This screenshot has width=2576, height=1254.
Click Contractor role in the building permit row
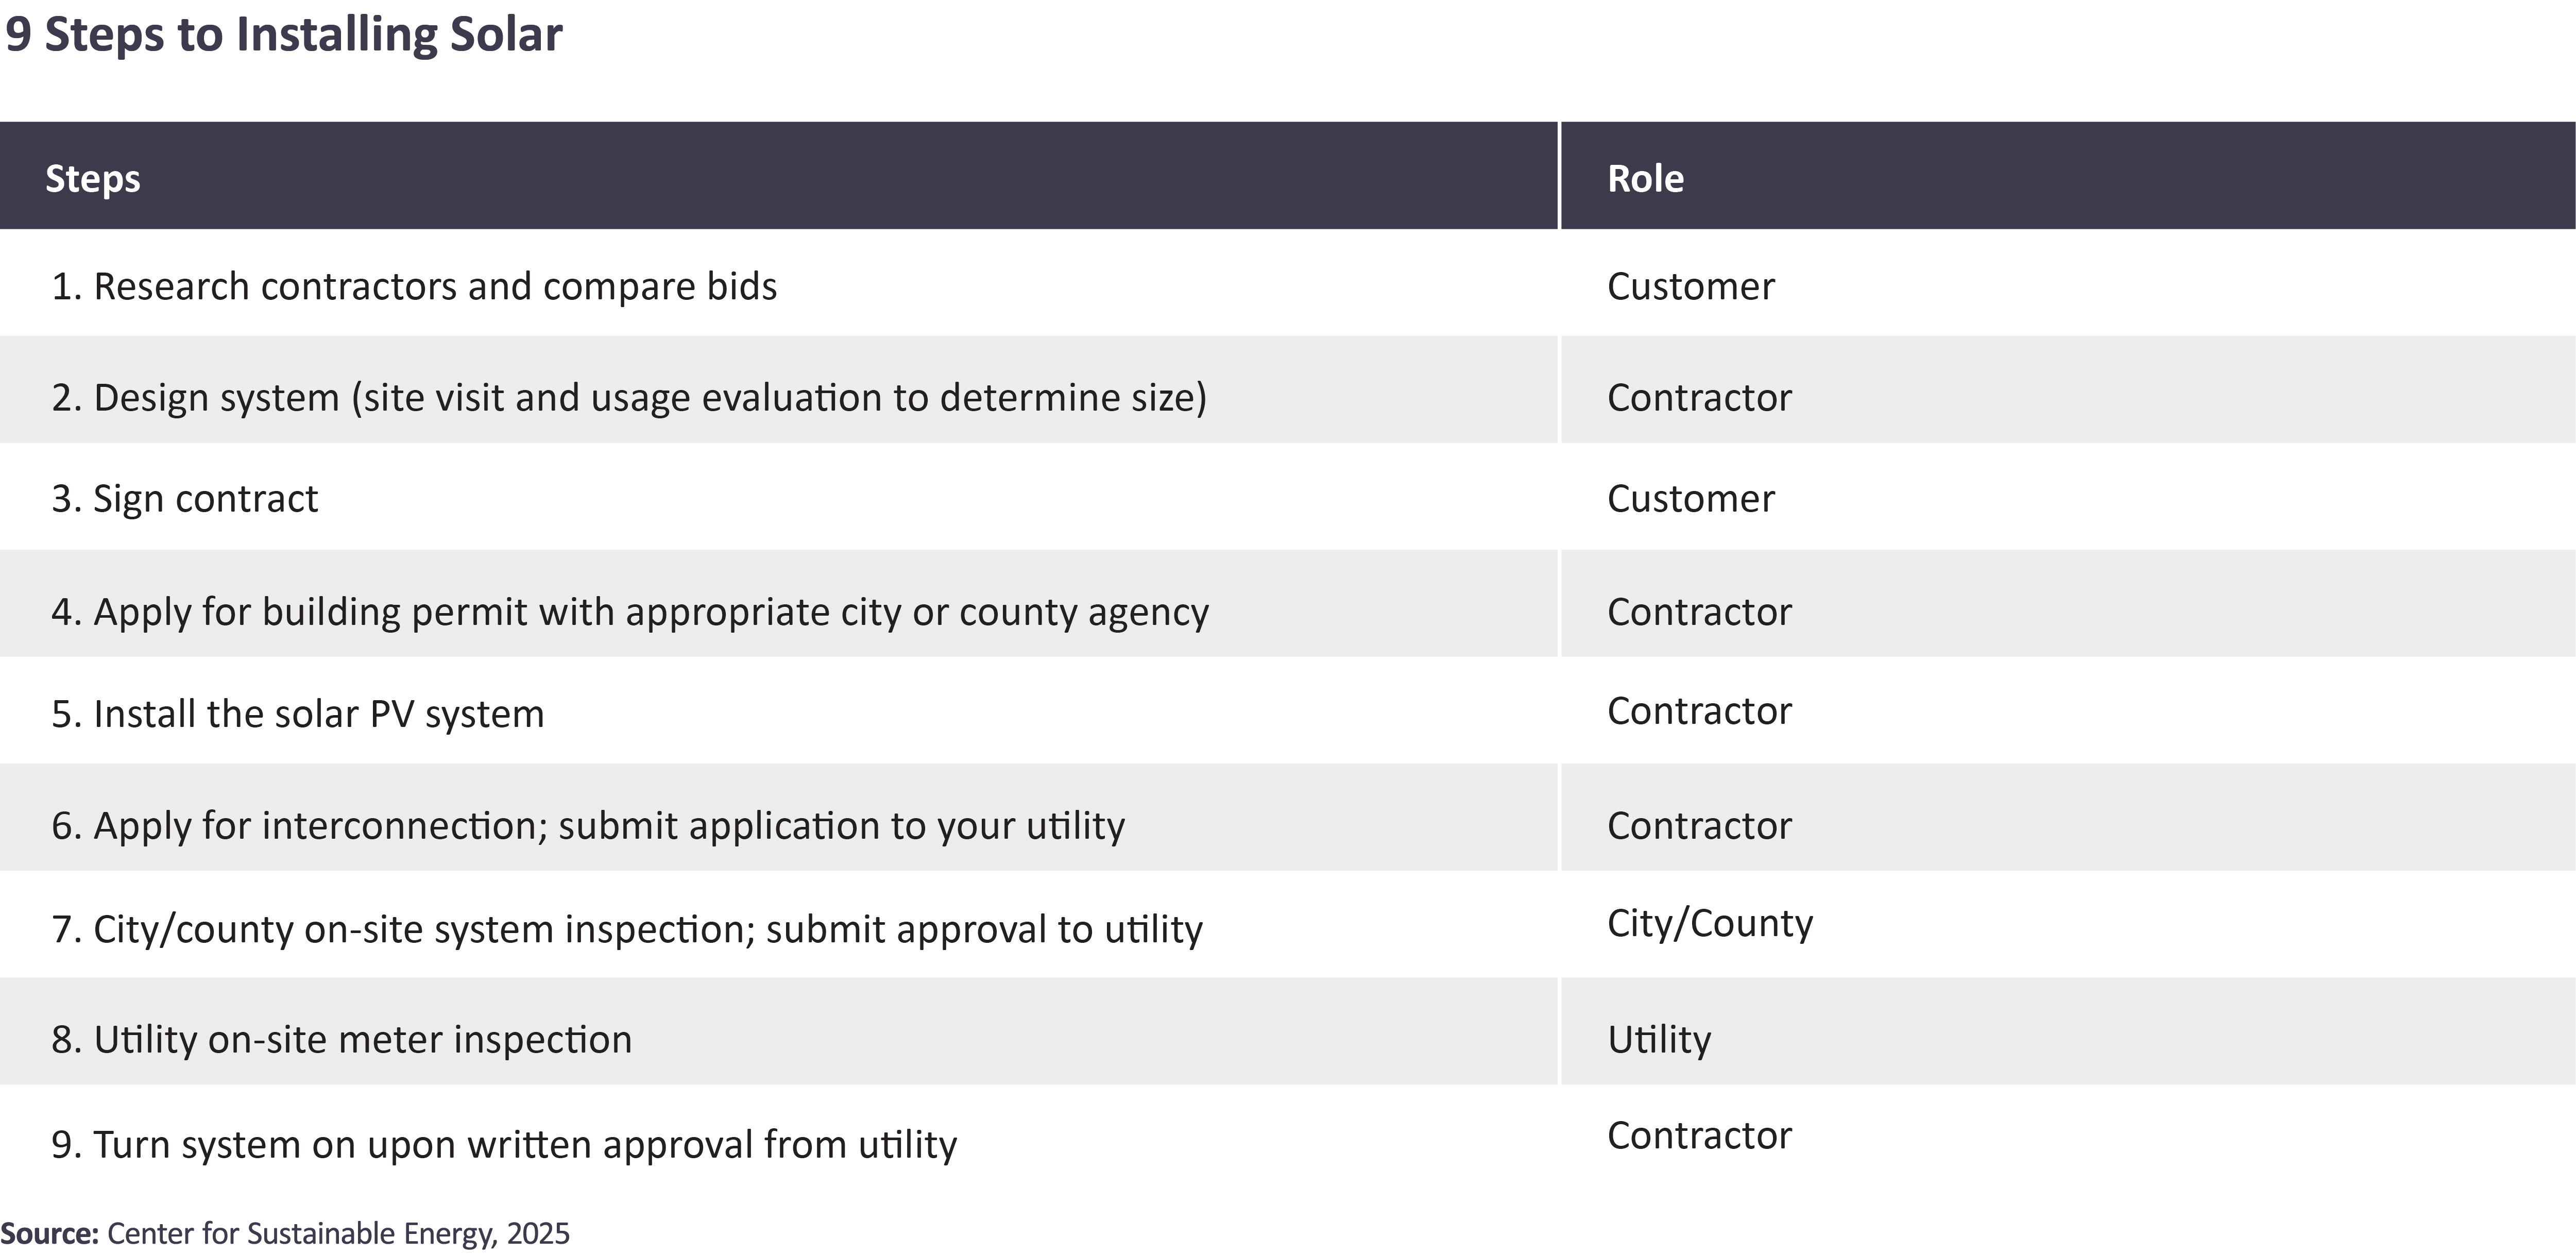(1699, 612)
